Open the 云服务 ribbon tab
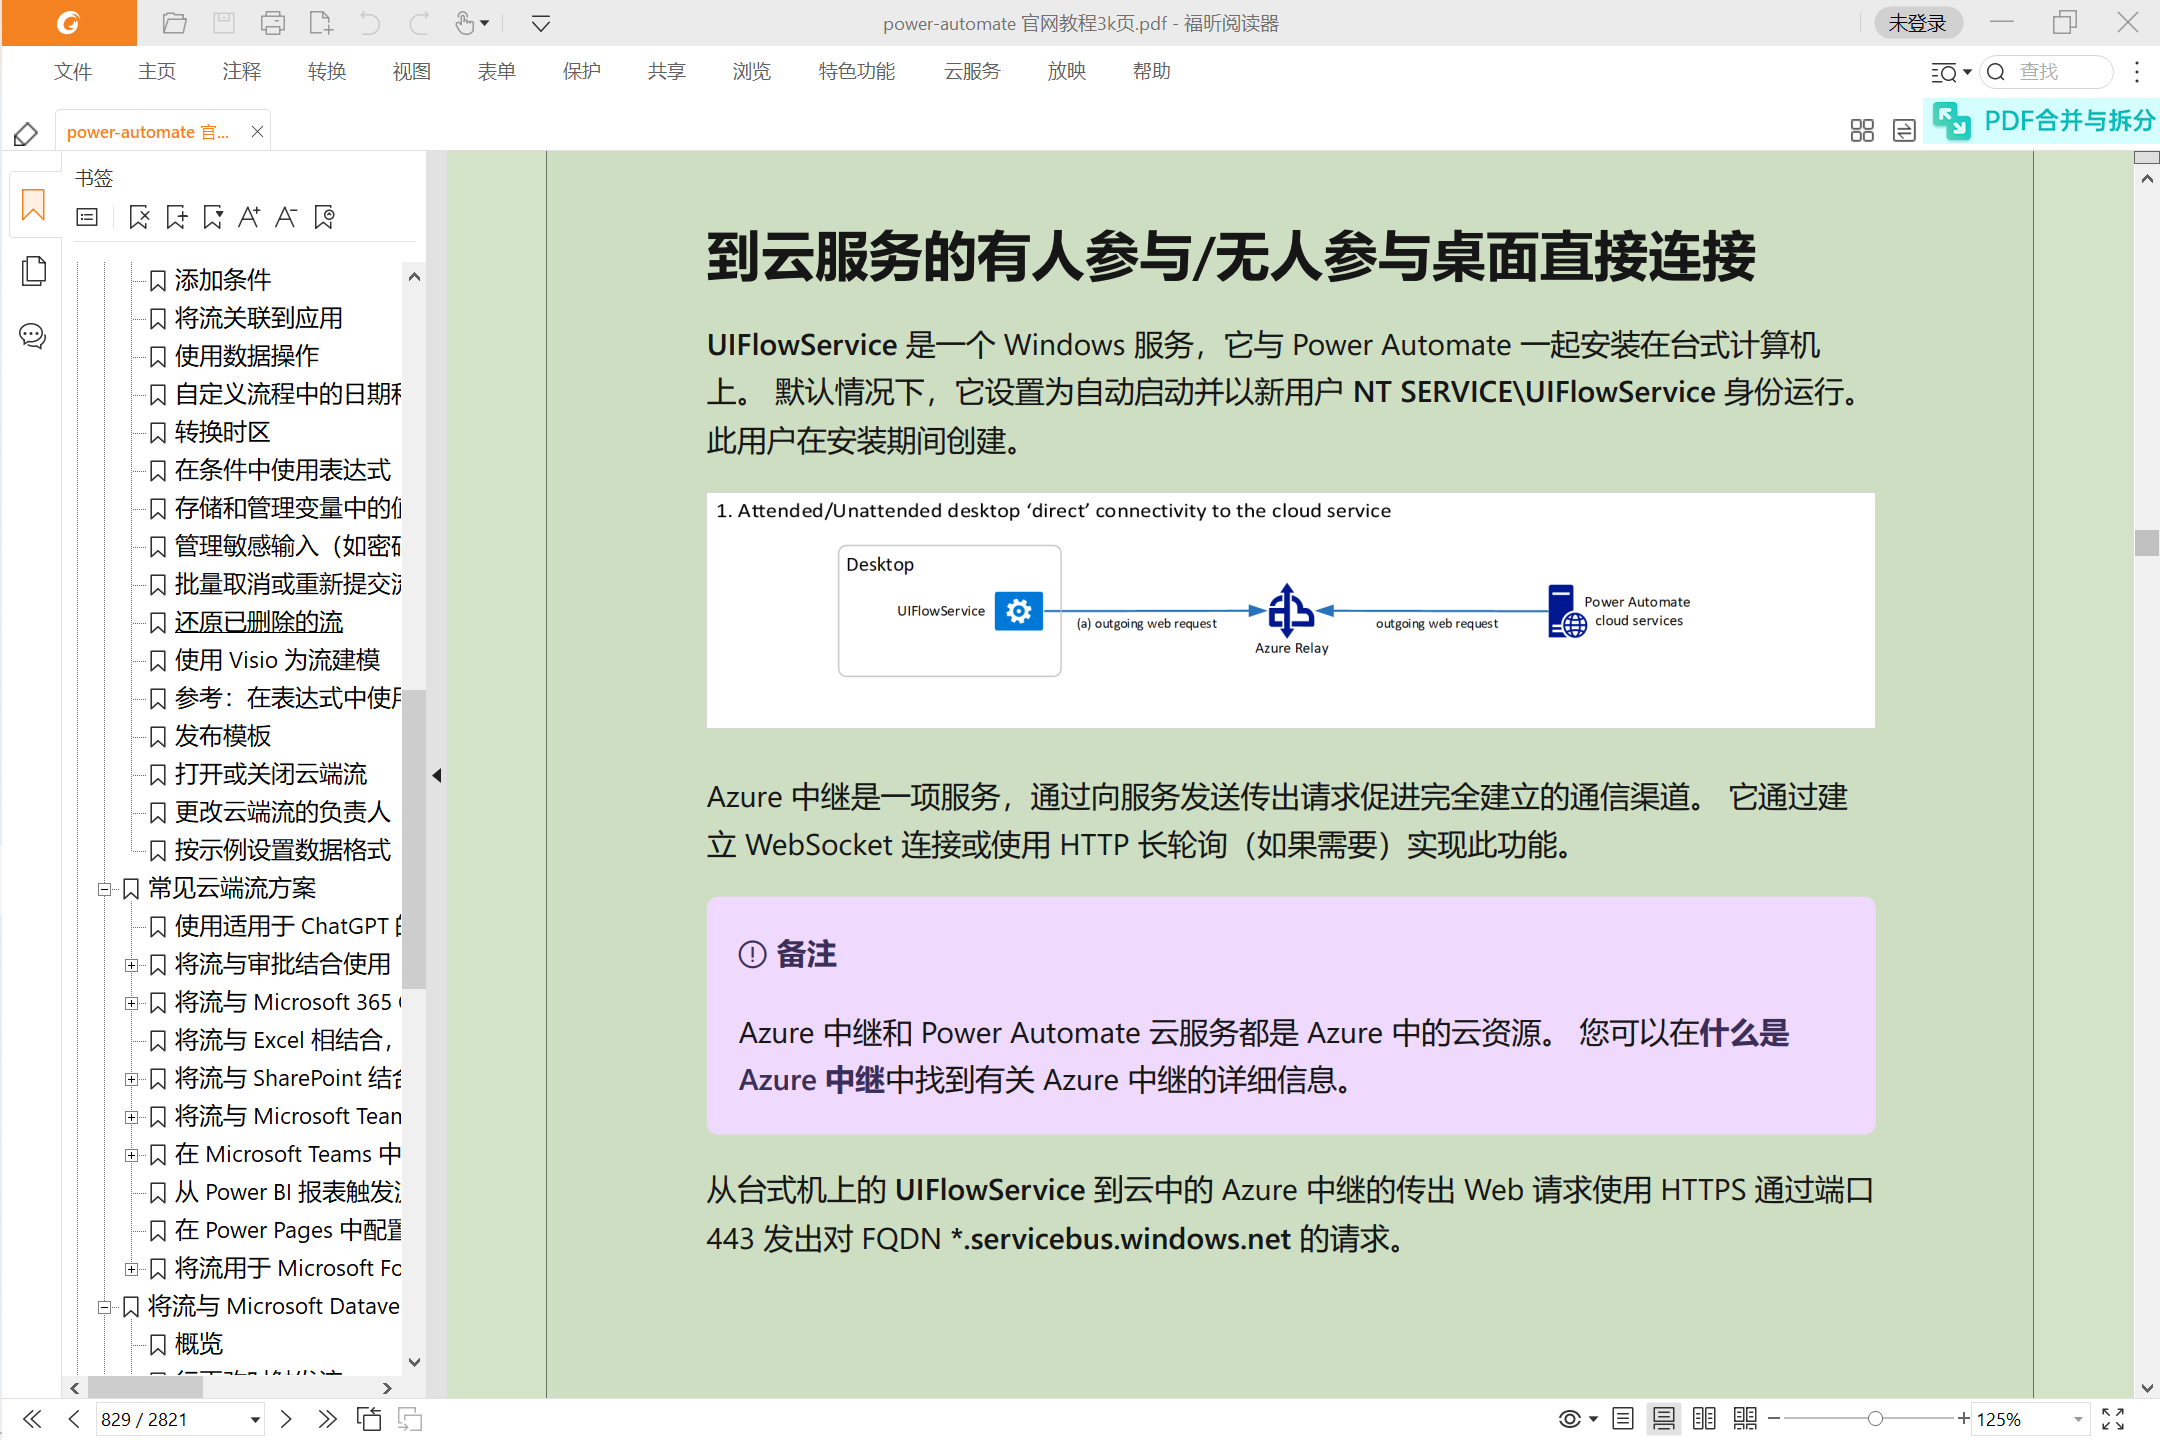The image size is (2160, 1440). [972, 71]
